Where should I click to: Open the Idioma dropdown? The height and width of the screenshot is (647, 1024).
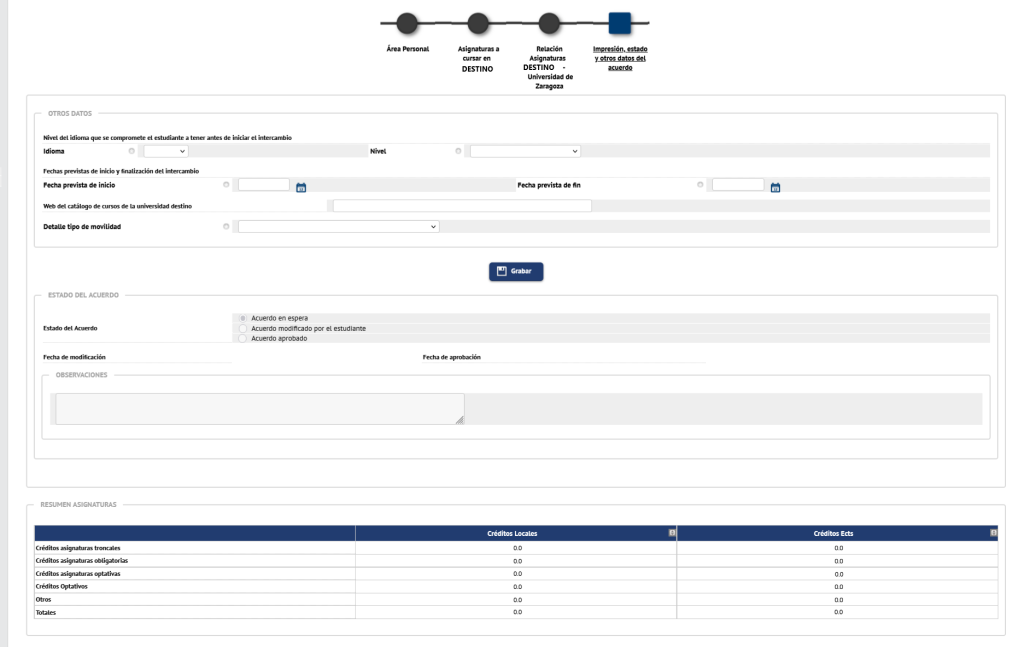pyautogui.click(x=166, y=151)
